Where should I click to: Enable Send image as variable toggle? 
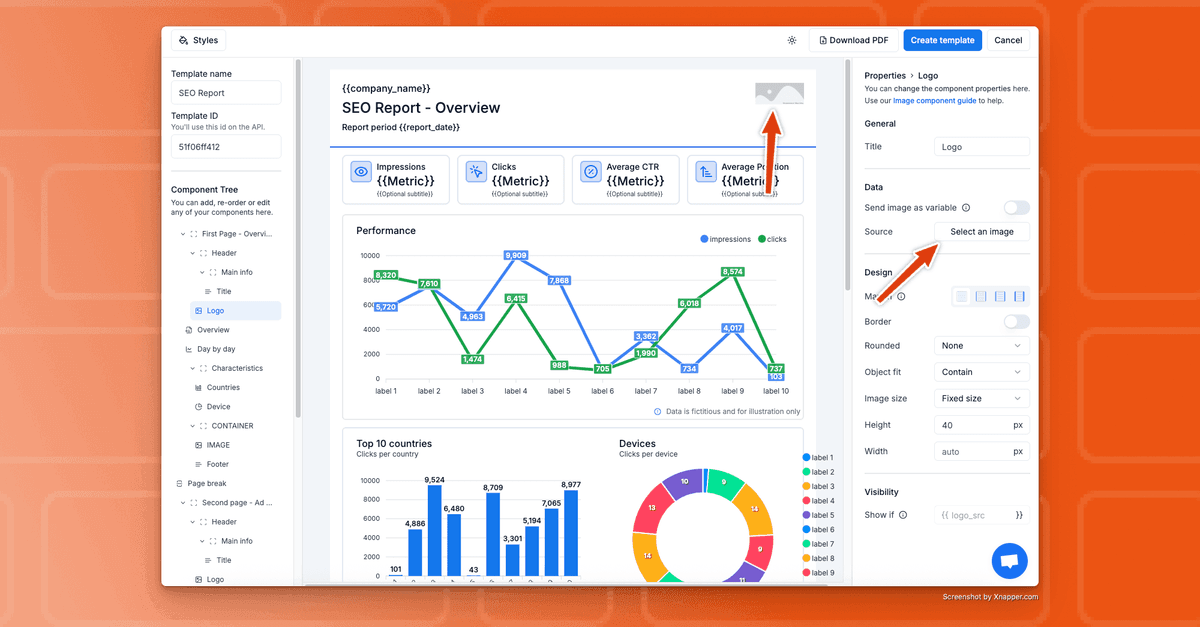[x=1016, y=208]
